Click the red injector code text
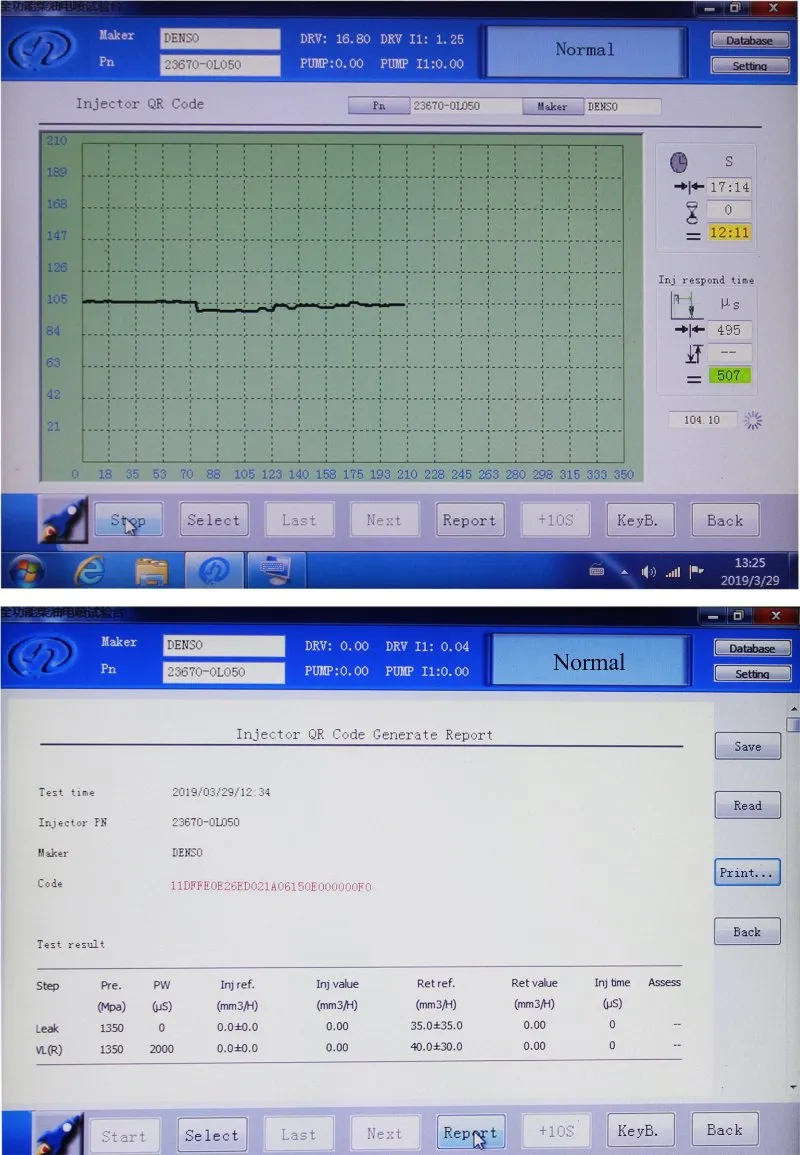The width and height of the screenshot is (800, 1155). [x=271, y=886]
